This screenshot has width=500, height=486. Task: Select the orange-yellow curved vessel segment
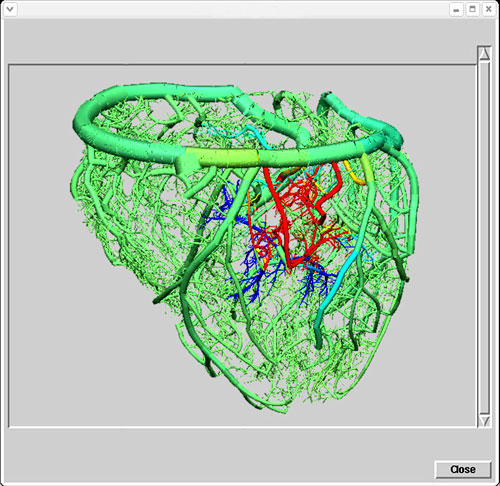[x=355, y=173]
